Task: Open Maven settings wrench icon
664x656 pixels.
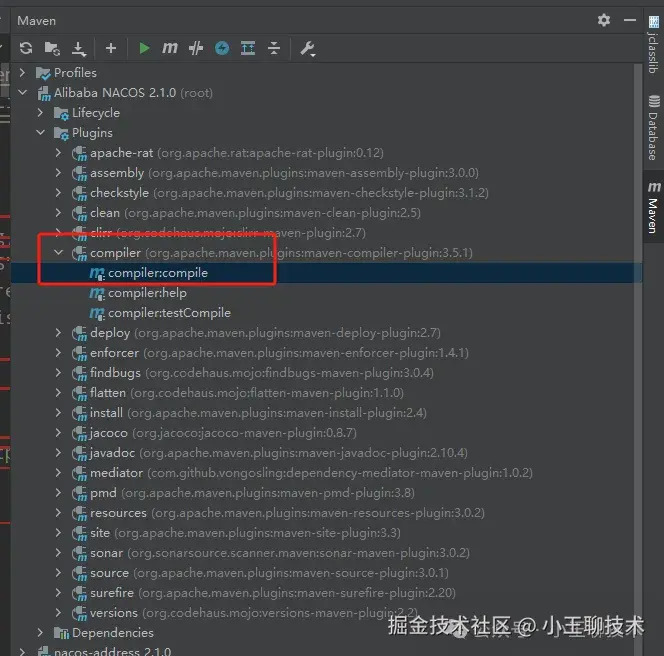Action: tap(307, 49)
